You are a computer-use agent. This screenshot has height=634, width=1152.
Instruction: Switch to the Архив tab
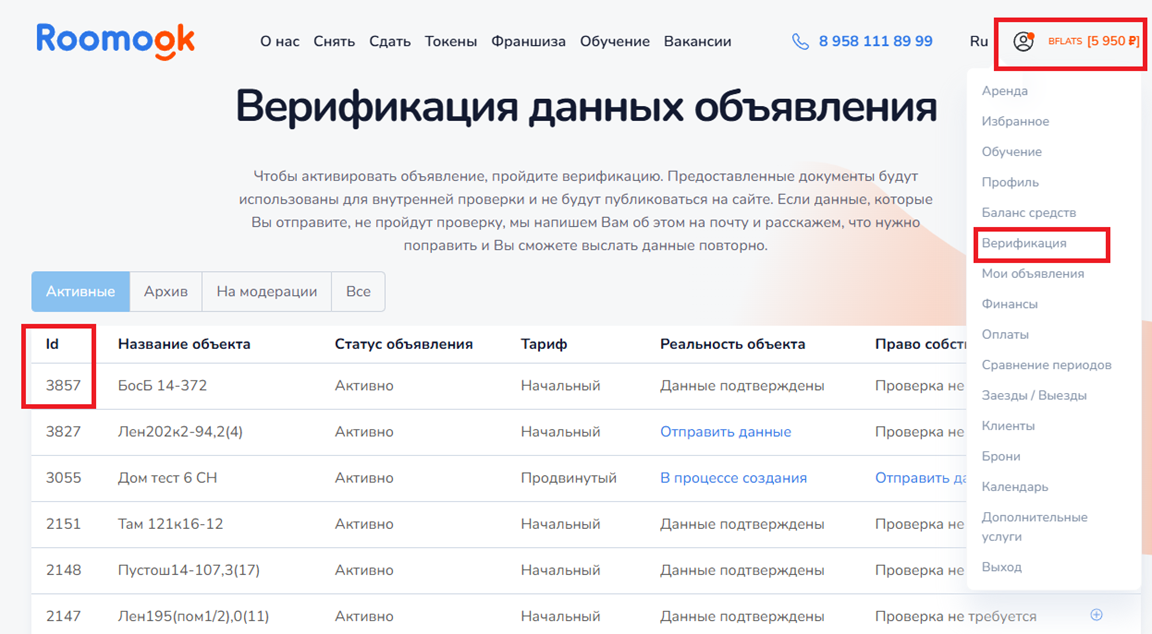pos(166,292)
